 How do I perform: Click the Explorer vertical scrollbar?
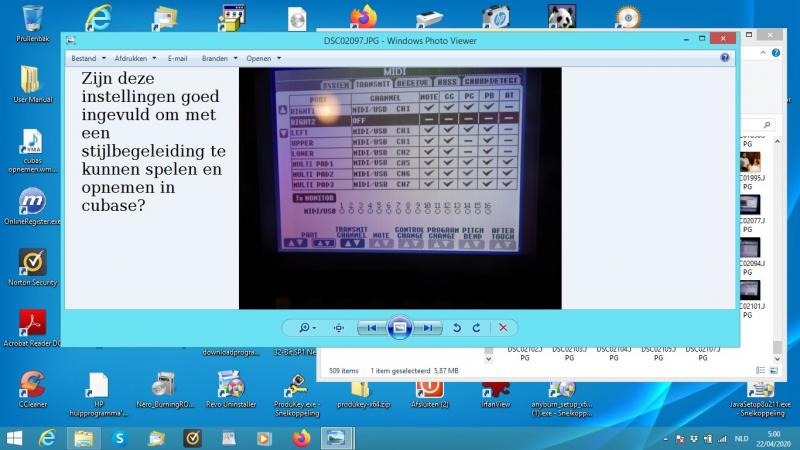[777, 250]
